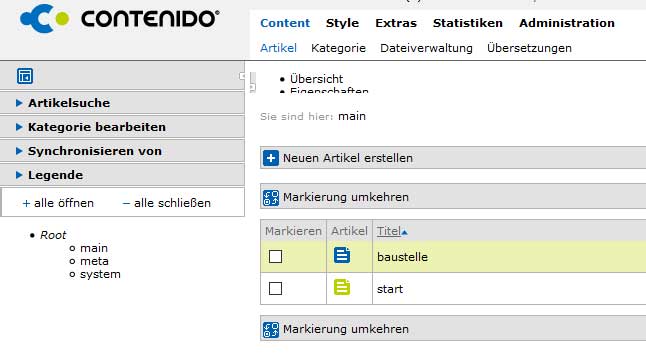The height and width of the screenshot is (362, 646).
Task: Open the blue baustelle article icon
Action: (x=342, y=255)
